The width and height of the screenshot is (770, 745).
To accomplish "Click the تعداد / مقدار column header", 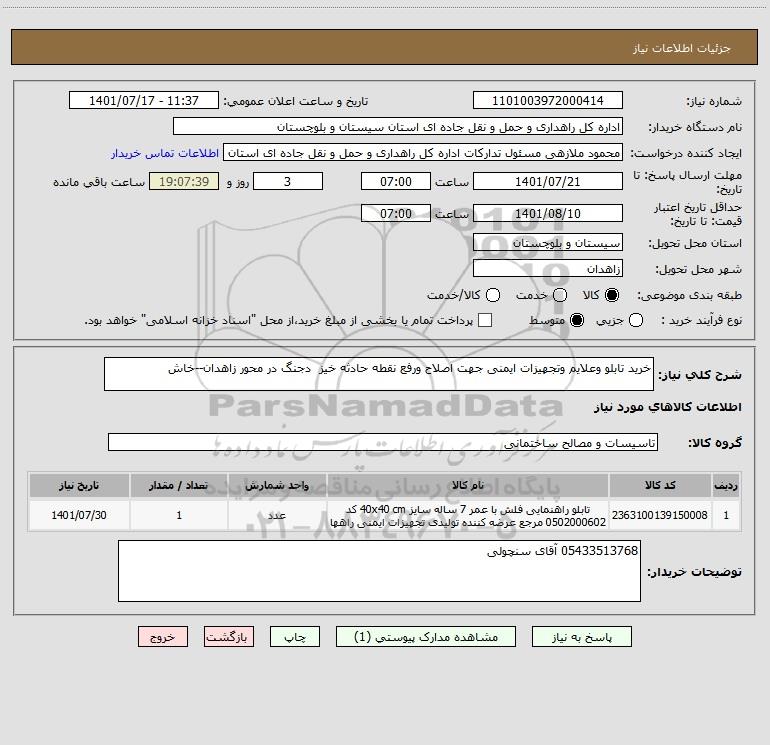I will (x=179, y=485).
